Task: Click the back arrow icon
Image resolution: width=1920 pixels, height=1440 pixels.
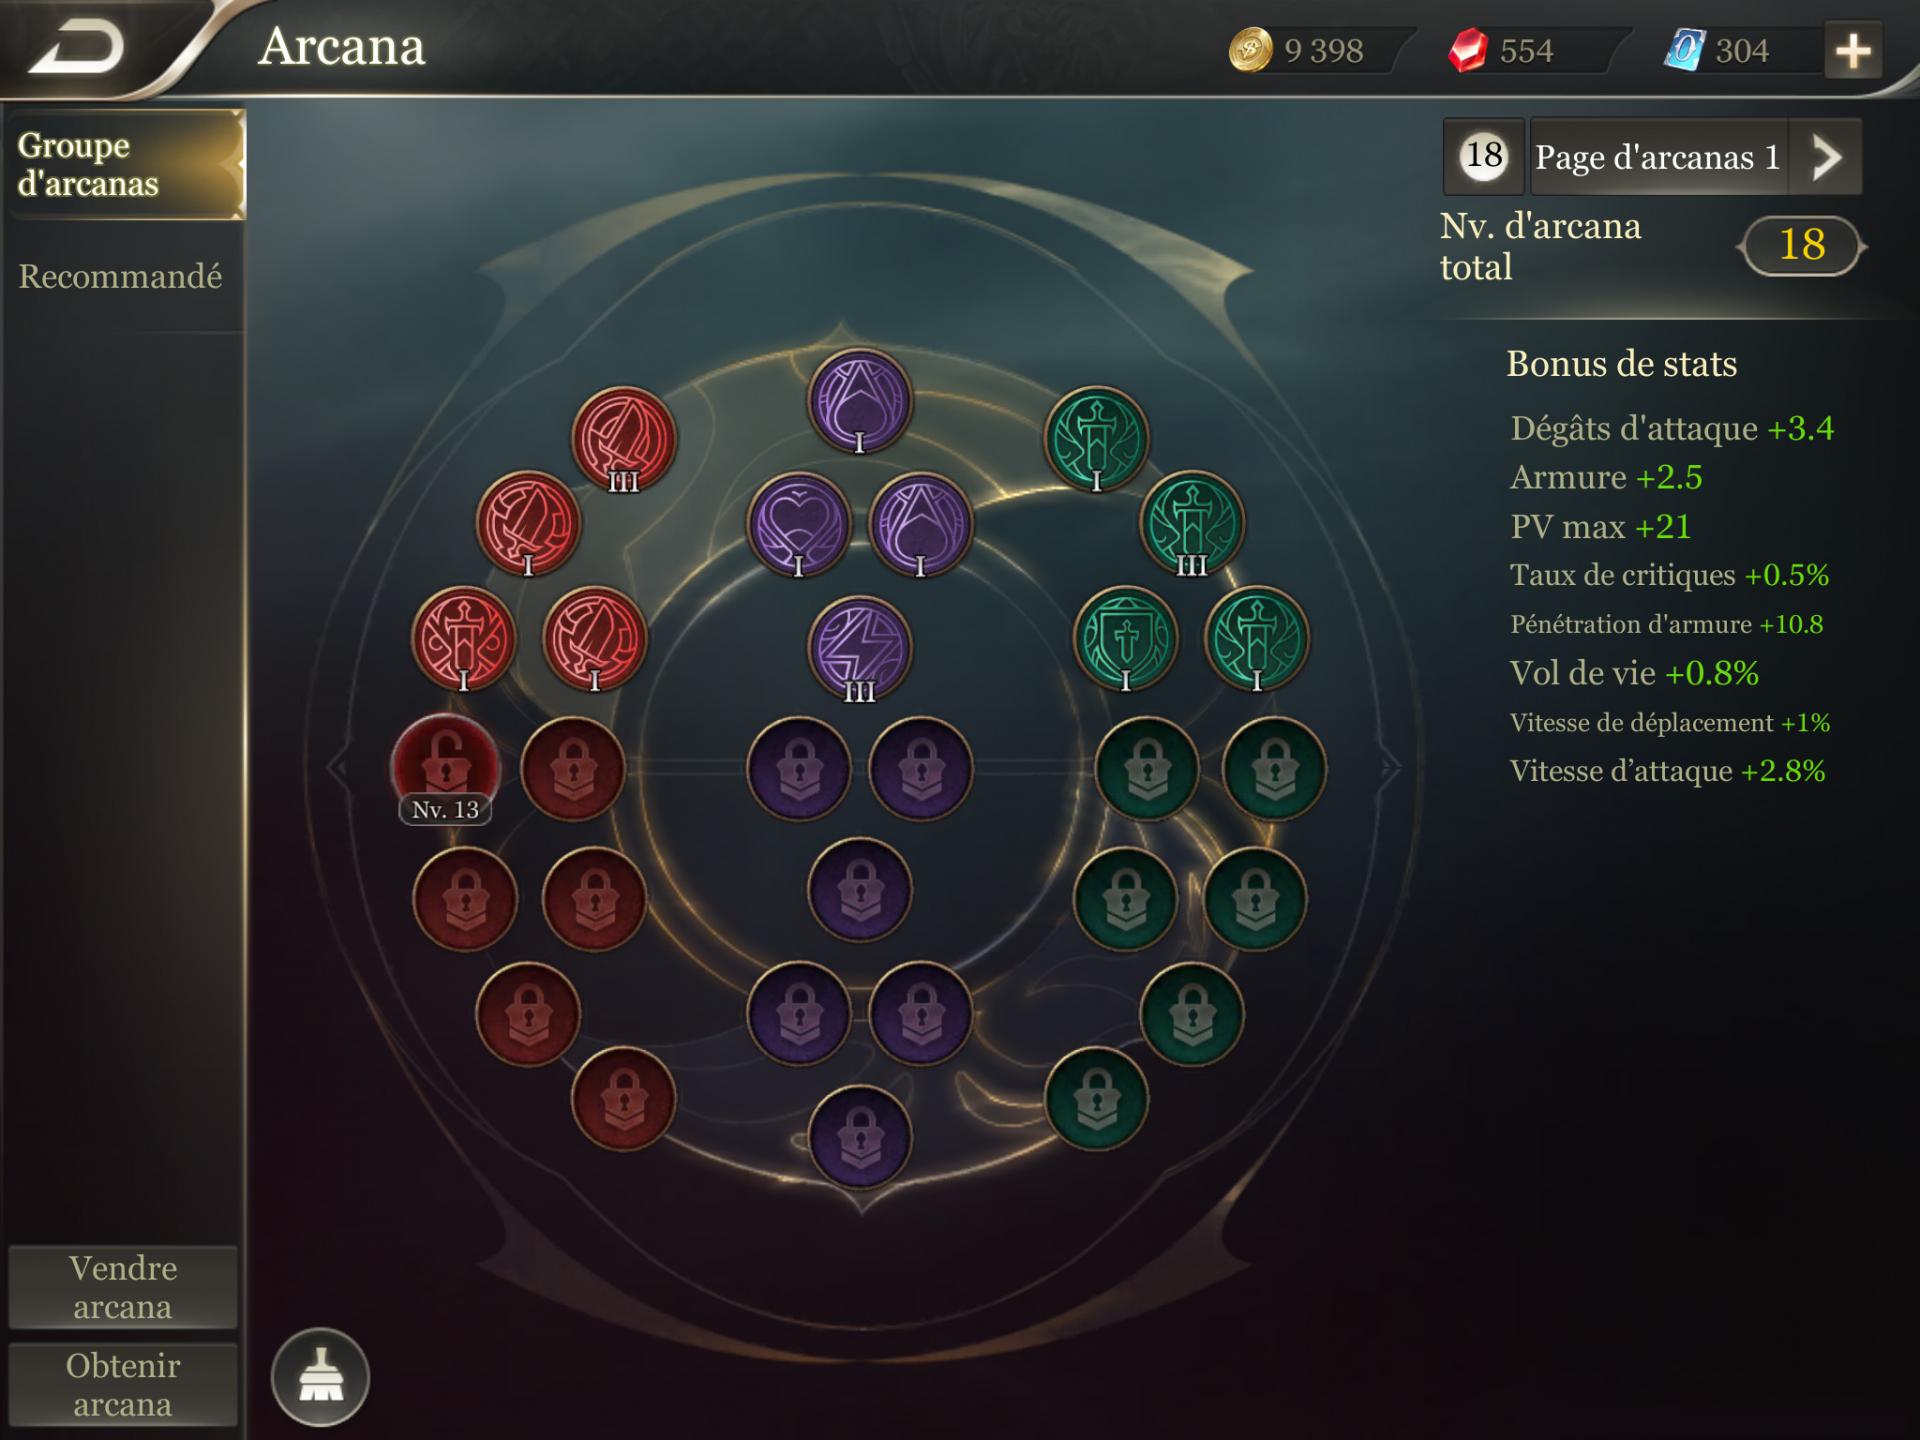Action: [76, 48]
